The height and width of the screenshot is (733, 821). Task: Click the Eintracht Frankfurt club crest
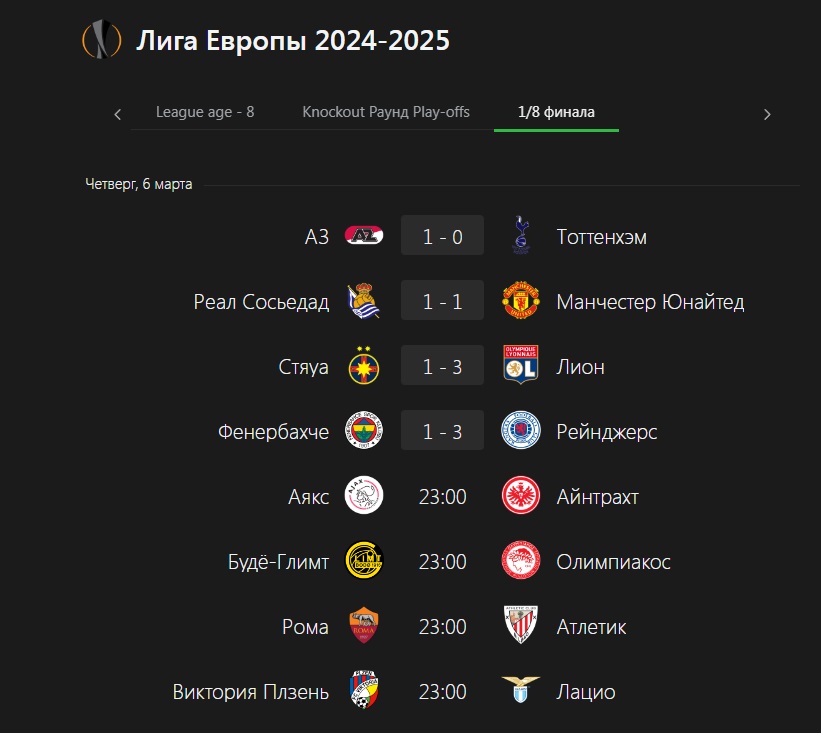coord(520,495)
